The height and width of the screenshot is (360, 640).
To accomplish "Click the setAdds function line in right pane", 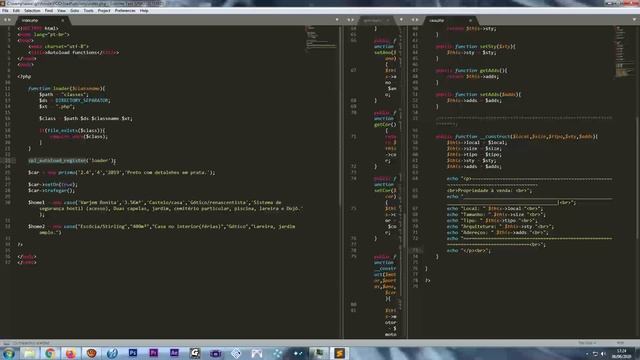I will click(x=478, y=94).
